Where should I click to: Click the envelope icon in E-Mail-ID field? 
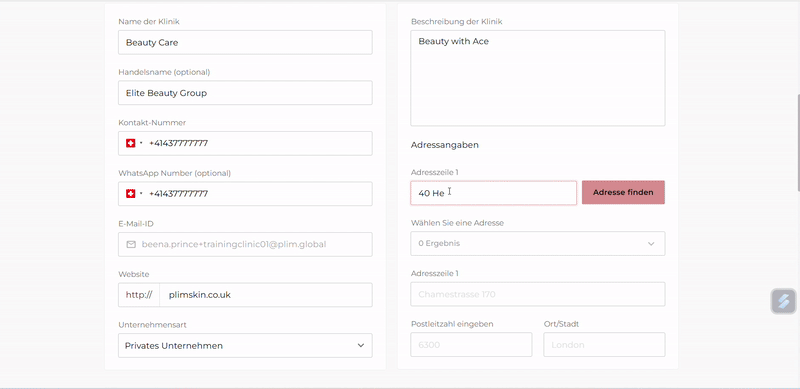coord(131,245)
